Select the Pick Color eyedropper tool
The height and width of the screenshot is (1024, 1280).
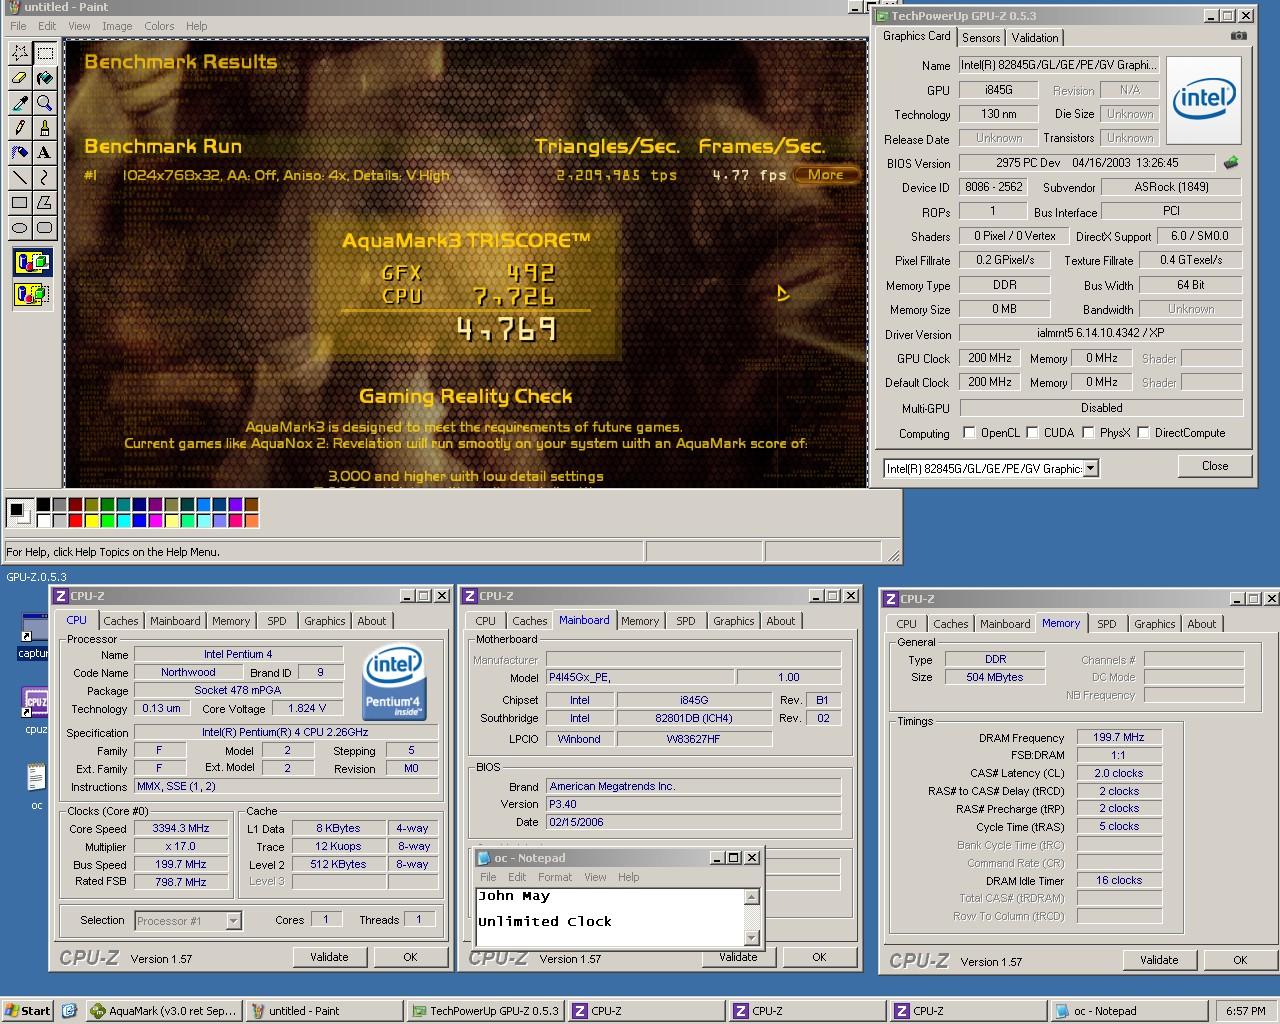(19, 103)
